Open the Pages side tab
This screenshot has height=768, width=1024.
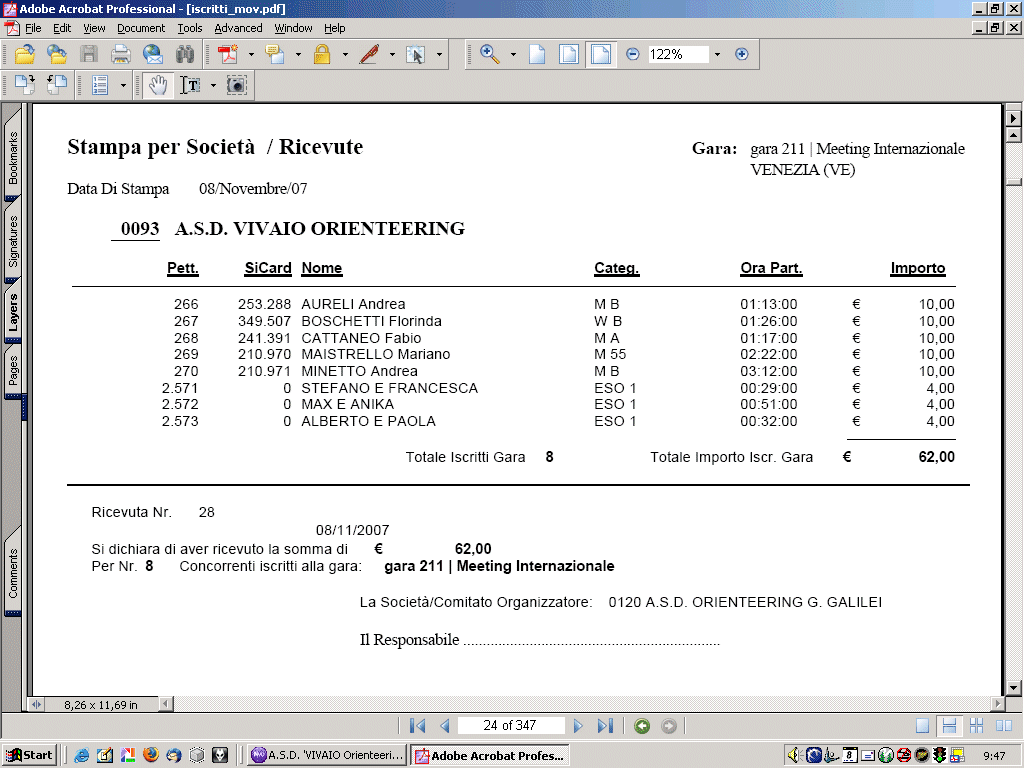13,370
